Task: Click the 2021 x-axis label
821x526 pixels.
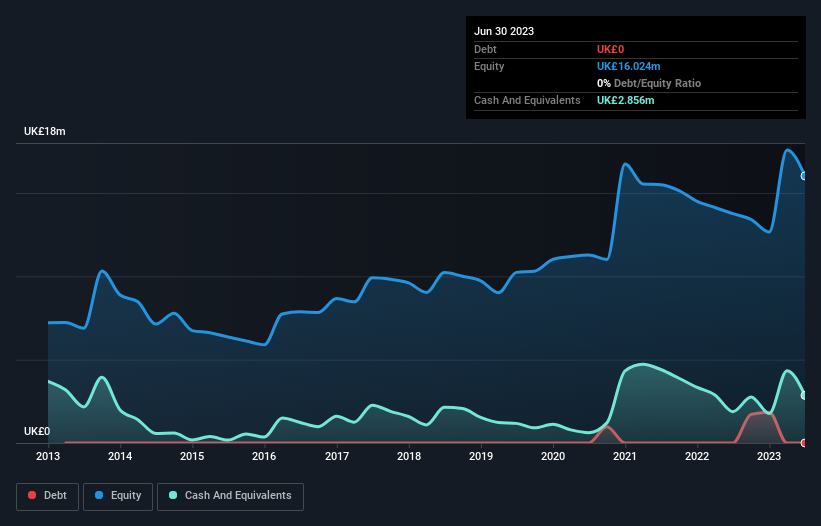Action: pos(625,456)
